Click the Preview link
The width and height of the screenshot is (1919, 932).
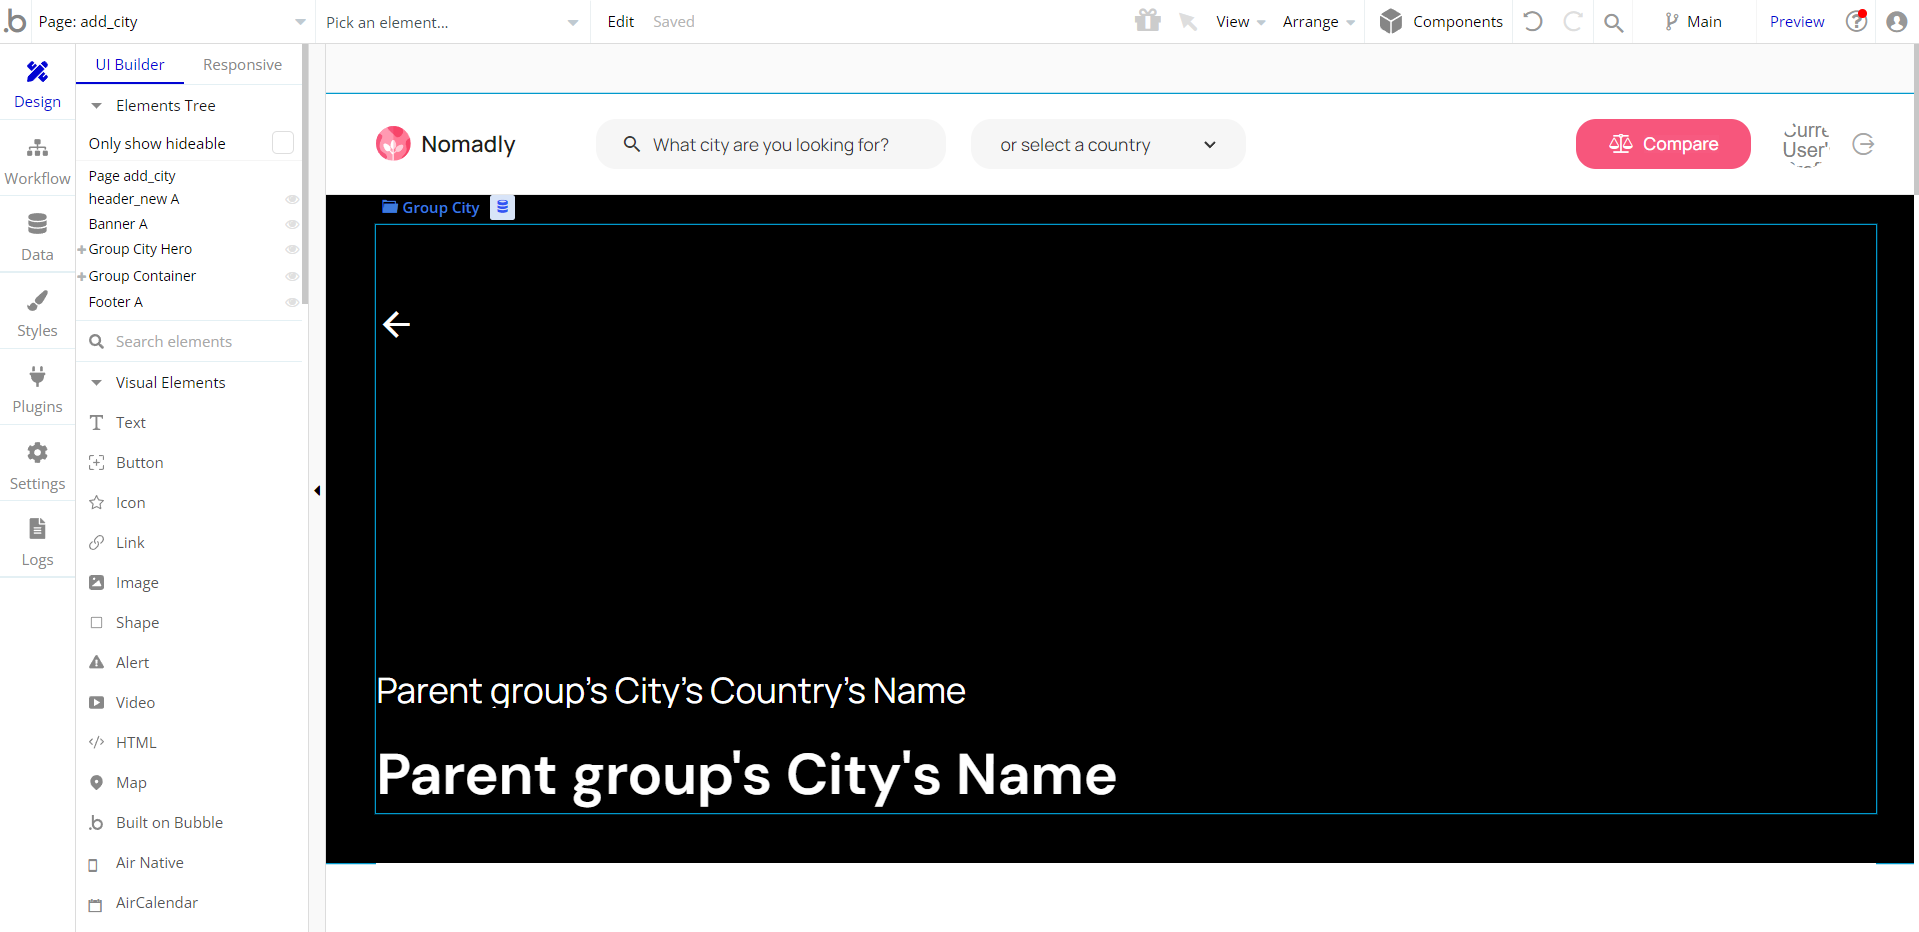click(1797, 21)
